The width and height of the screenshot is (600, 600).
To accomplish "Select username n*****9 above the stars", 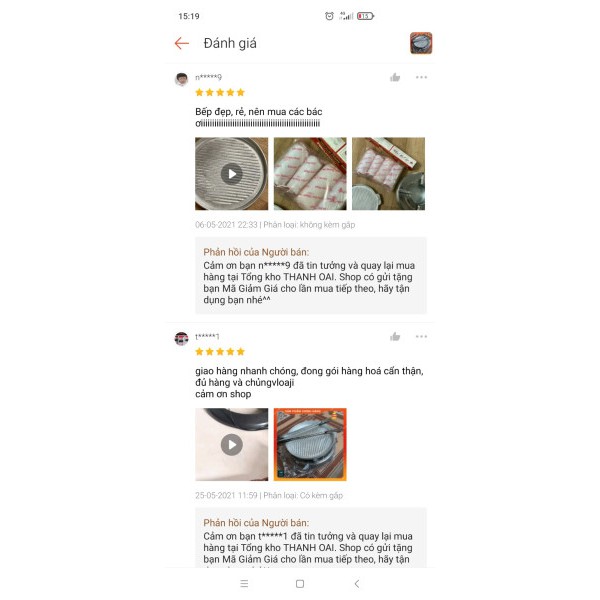I will coord(209,77).
